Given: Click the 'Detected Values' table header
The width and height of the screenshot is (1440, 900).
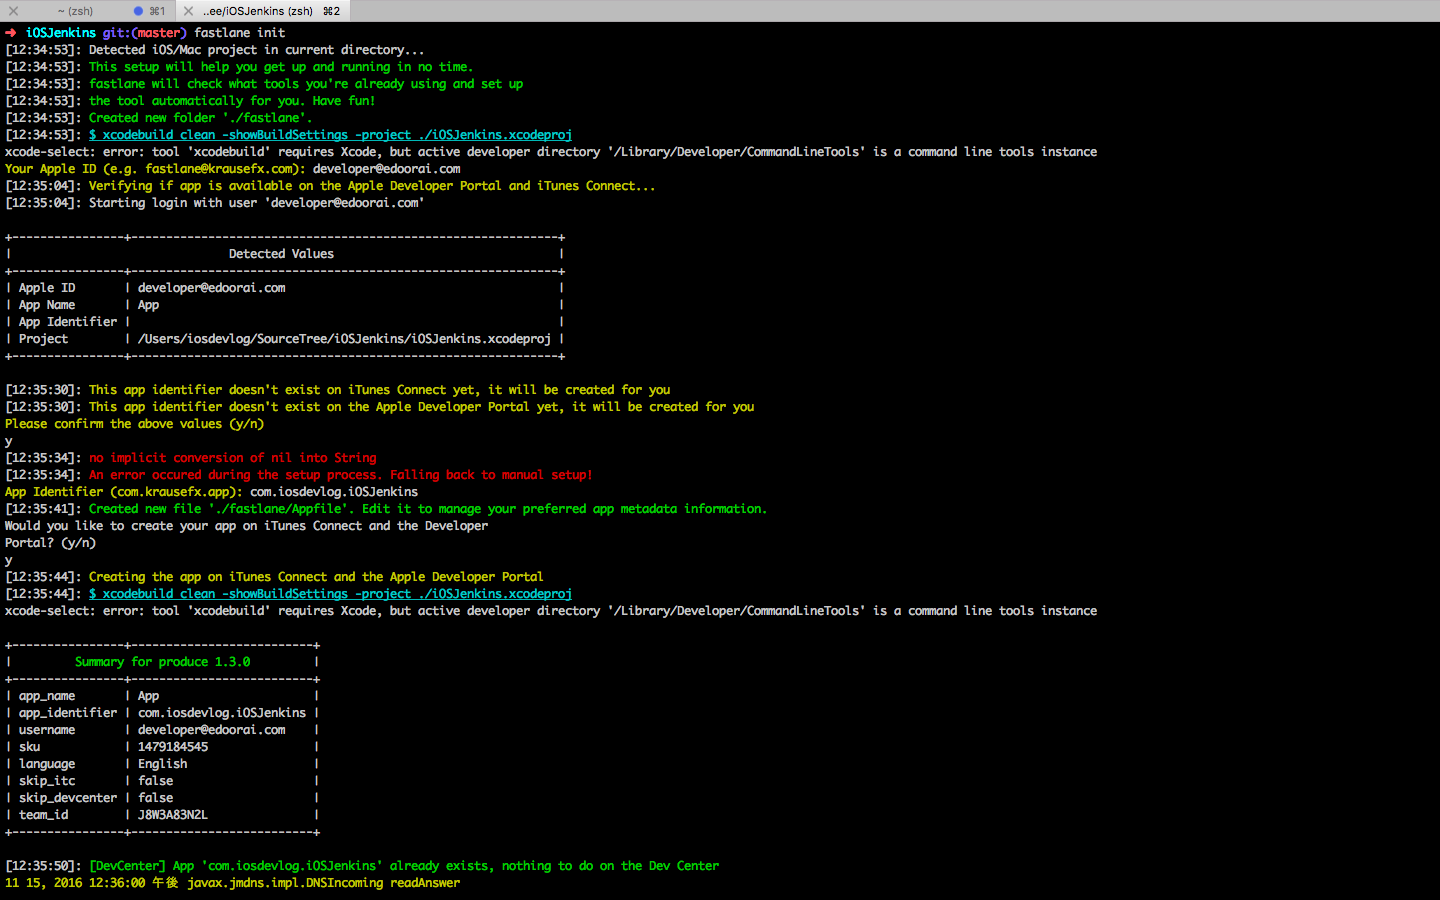Looking at the screenshot, I should pos(281,254).
